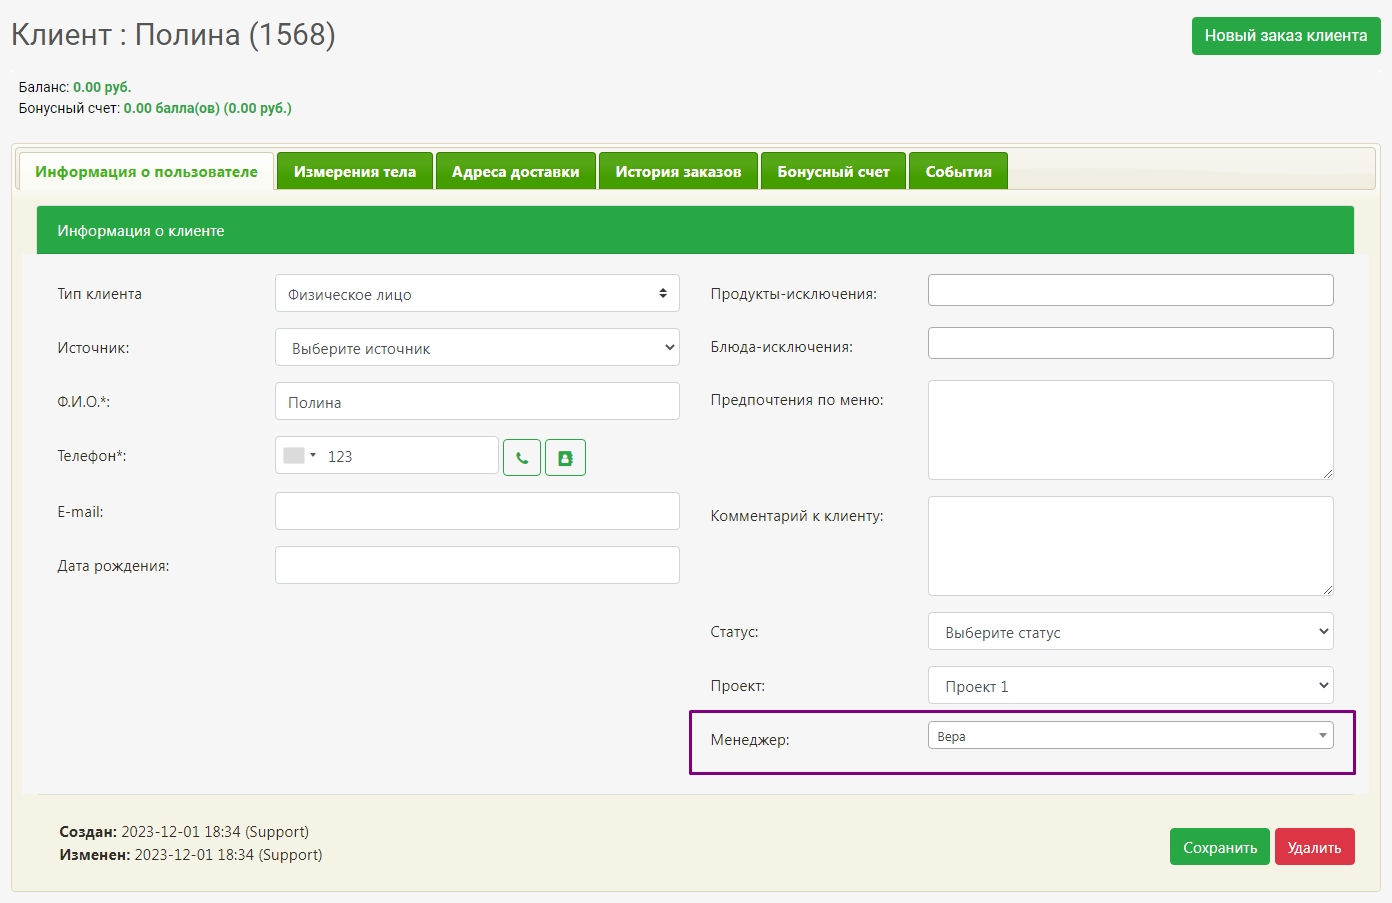This screenshot has width=1392, height=903.
Task: Click into the Комментарий к клиенту textarea
Action: point(1130,546)
